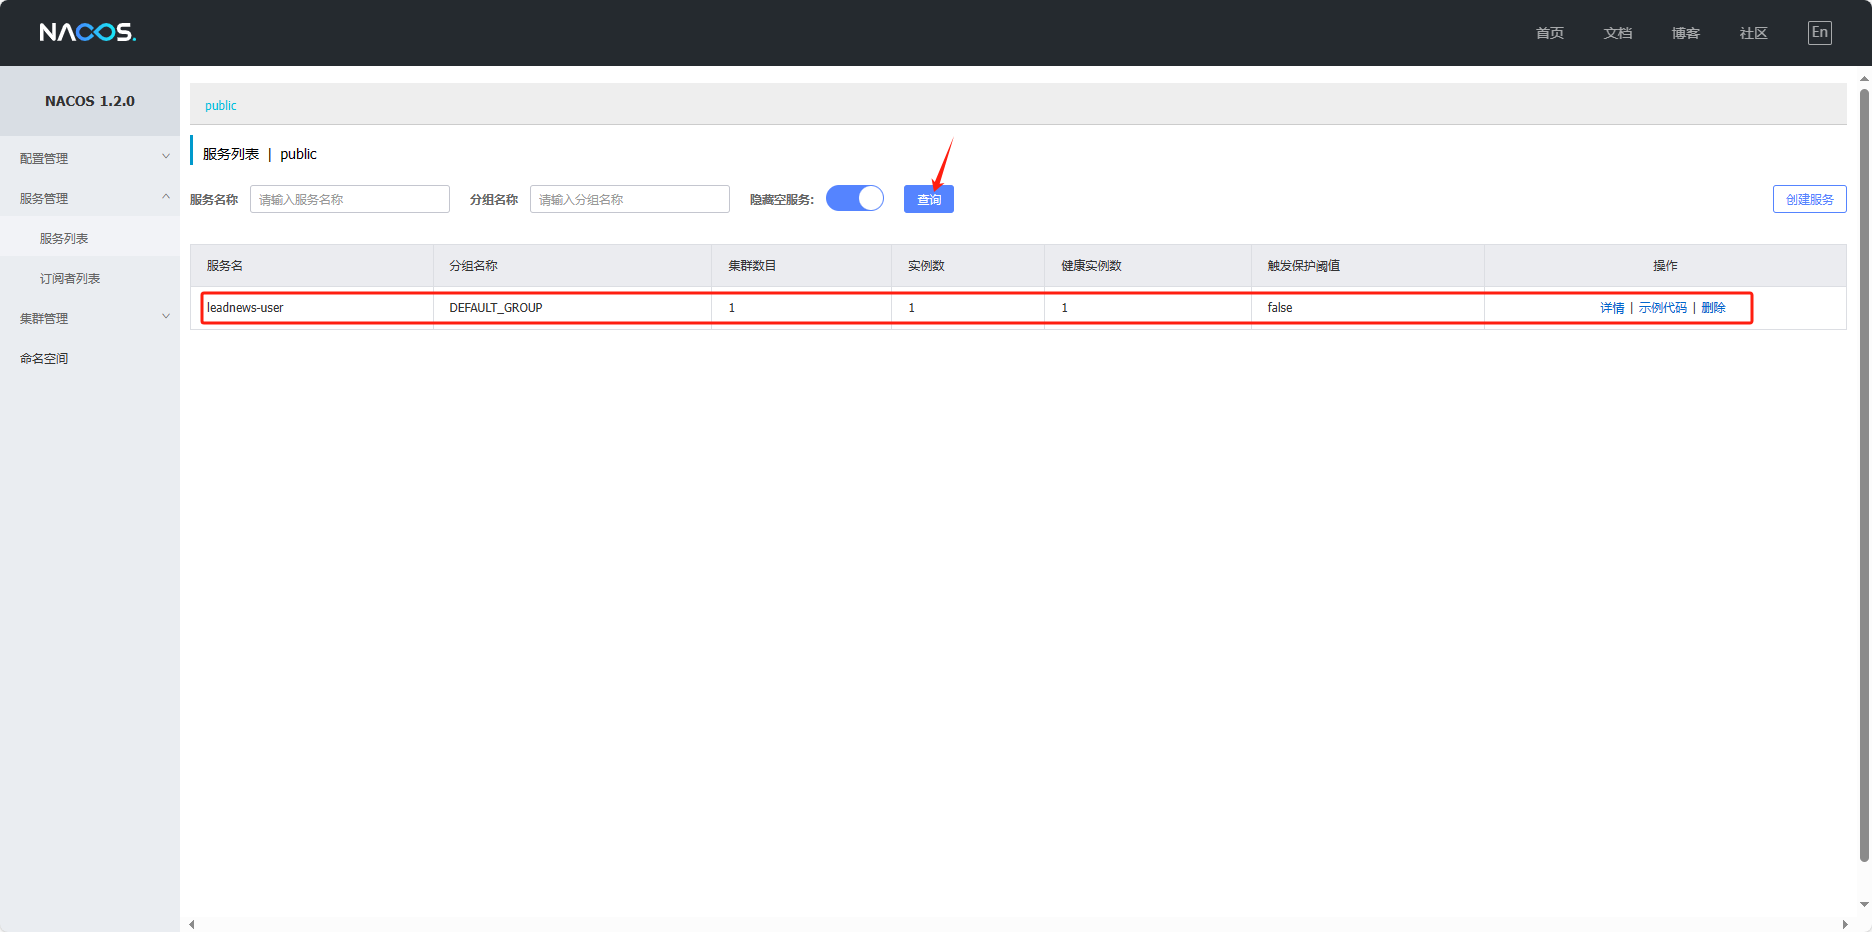Open the 命名空间 sidebar item

[x=44, y=358]
